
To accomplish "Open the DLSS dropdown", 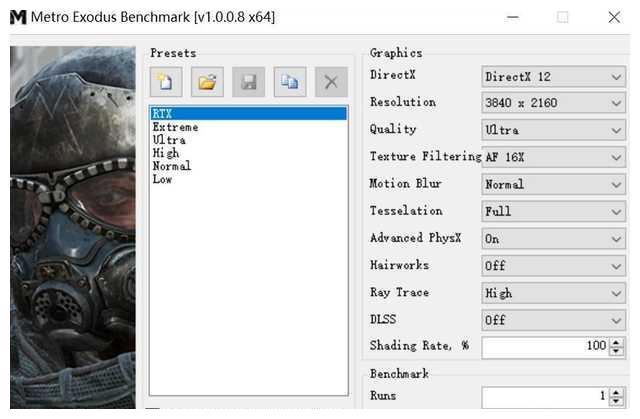I will pyautogui.click(x=553, y=320).
